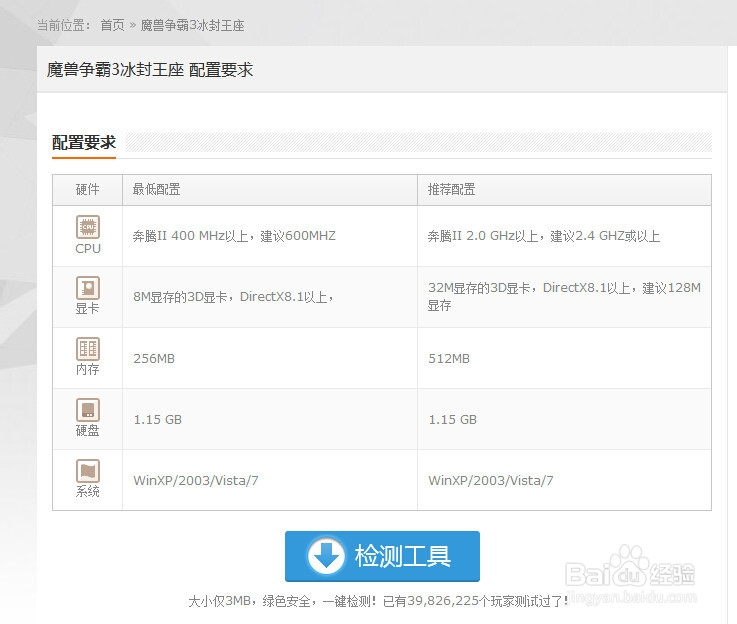
Task: Click recommended hard disk value 1.15 GB
Action: click(x=453, y=420)
